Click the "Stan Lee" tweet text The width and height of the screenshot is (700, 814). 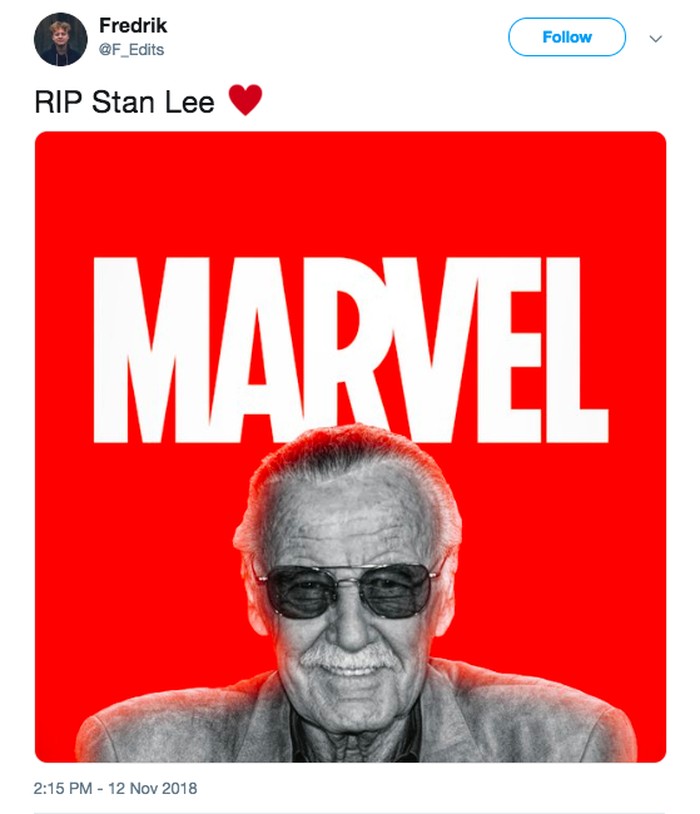coord(153,102)
